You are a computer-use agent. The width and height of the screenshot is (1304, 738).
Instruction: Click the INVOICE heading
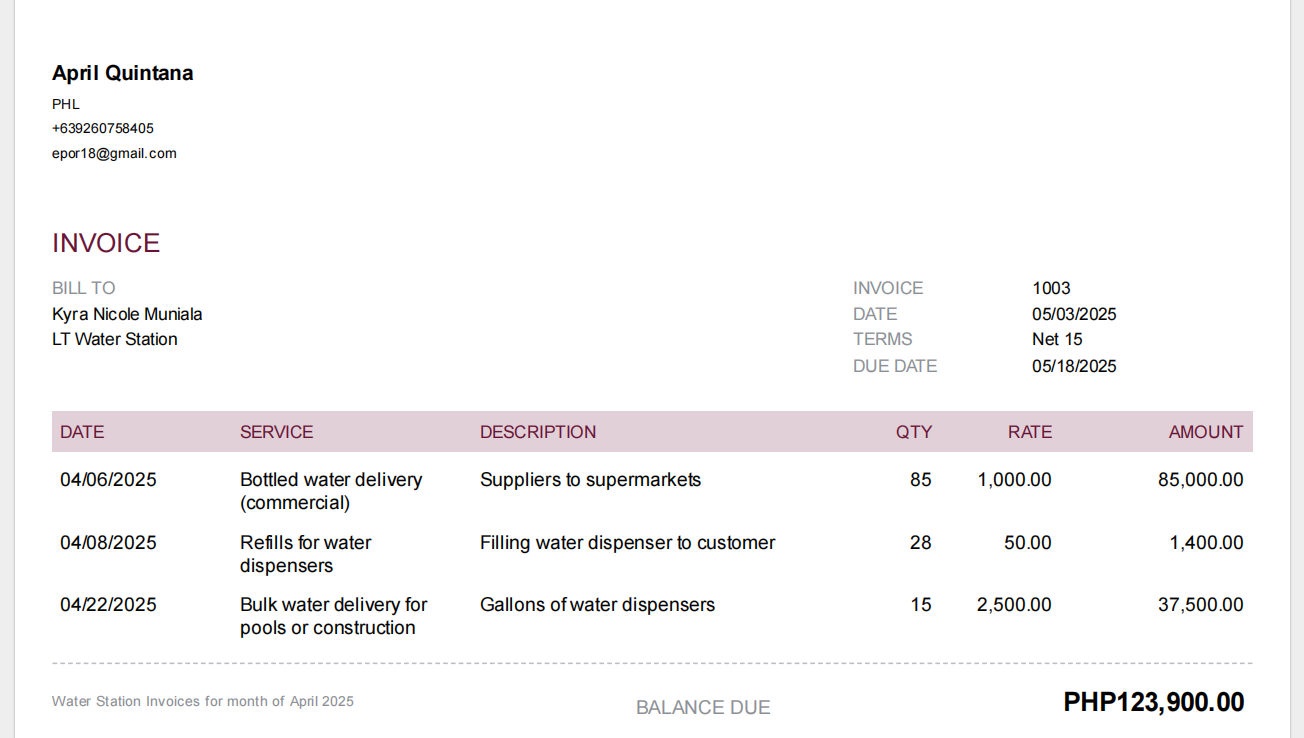[106, 243]
